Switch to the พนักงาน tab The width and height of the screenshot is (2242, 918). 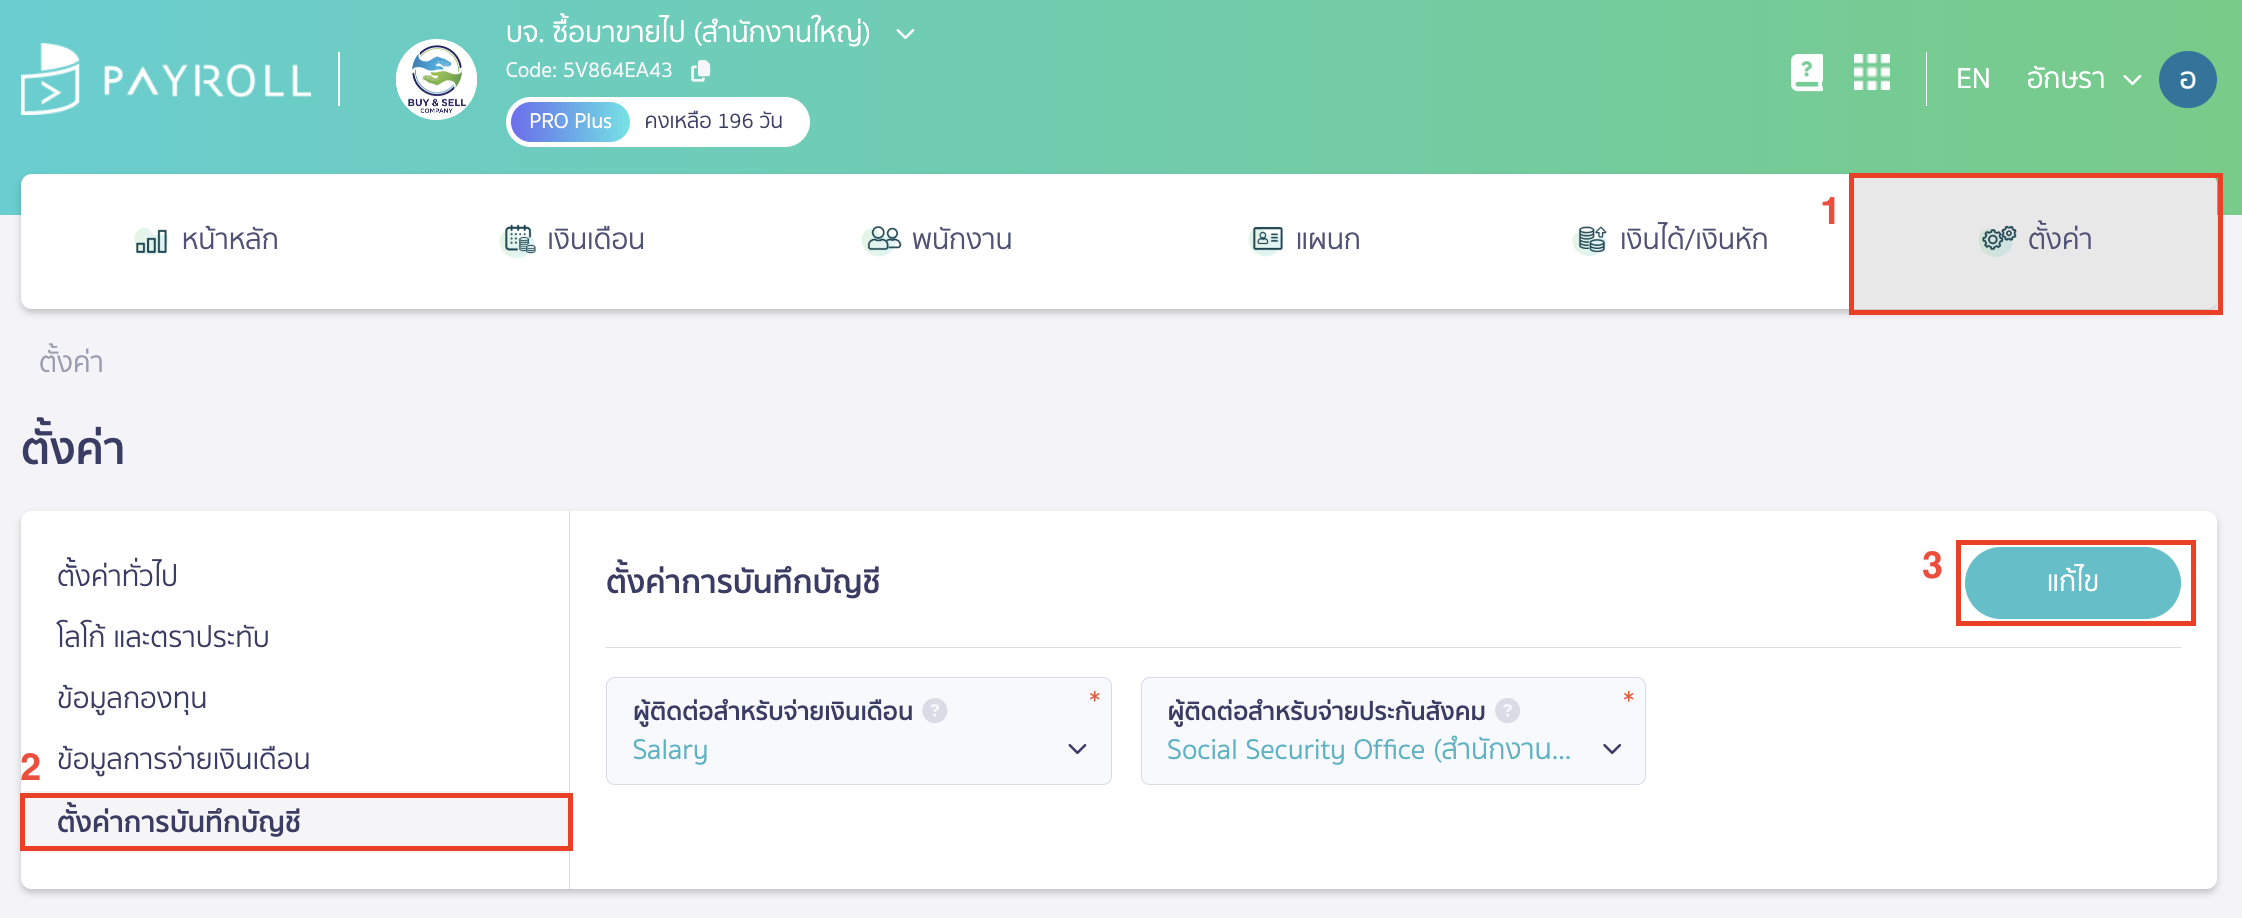936,239
